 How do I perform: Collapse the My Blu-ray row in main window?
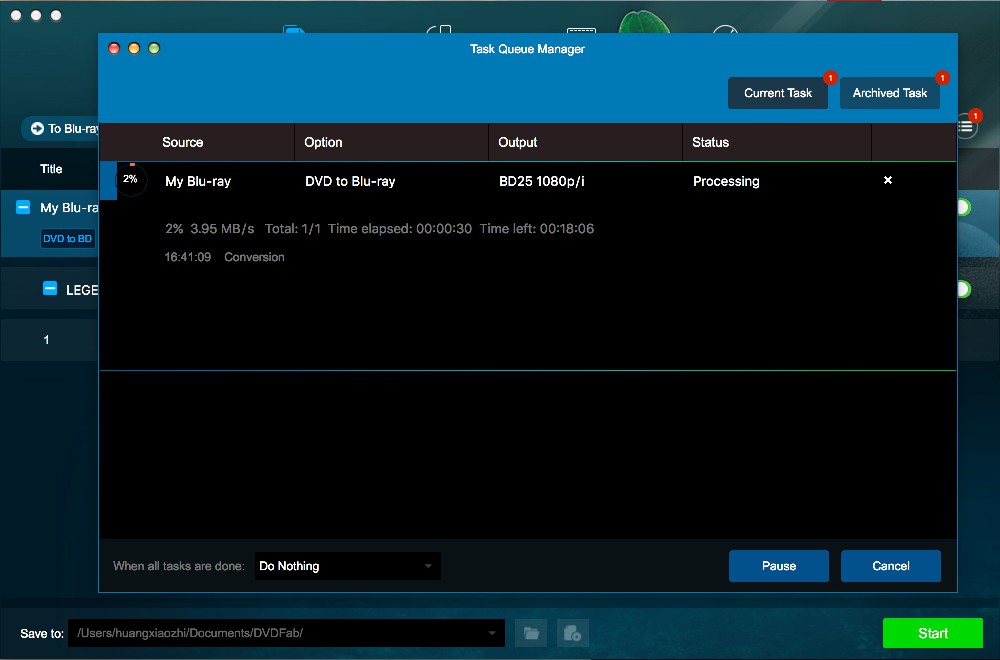pyautogui.click(x=23, y=207)
